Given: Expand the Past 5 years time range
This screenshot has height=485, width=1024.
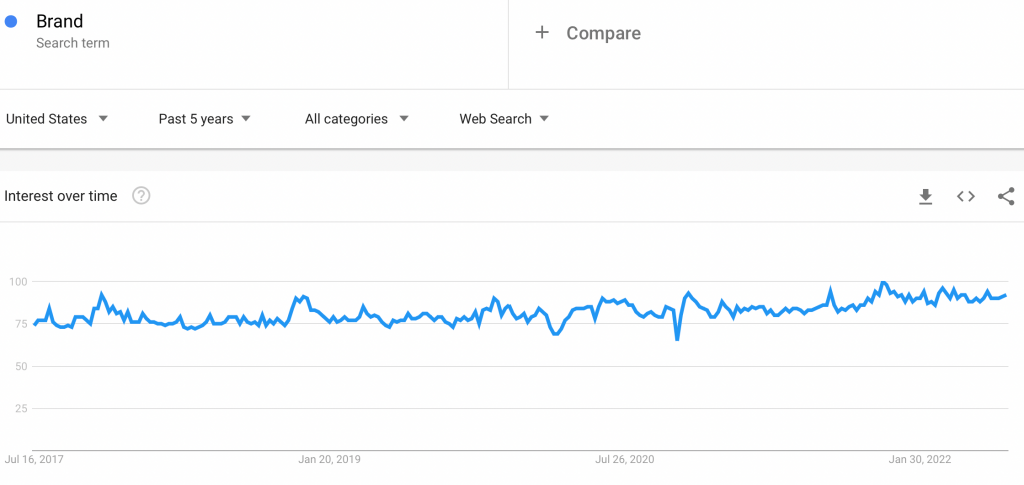Looking at the screenshot, I should point(204,119).
